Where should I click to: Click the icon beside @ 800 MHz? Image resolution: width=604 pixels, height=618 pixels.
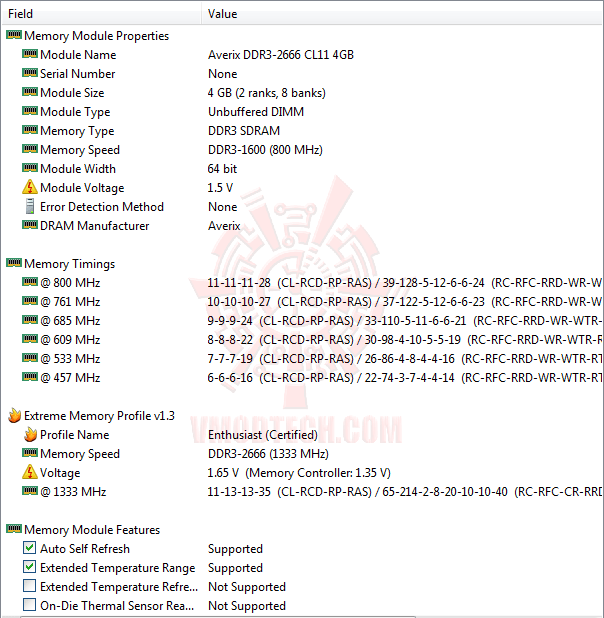pos(30,282)
